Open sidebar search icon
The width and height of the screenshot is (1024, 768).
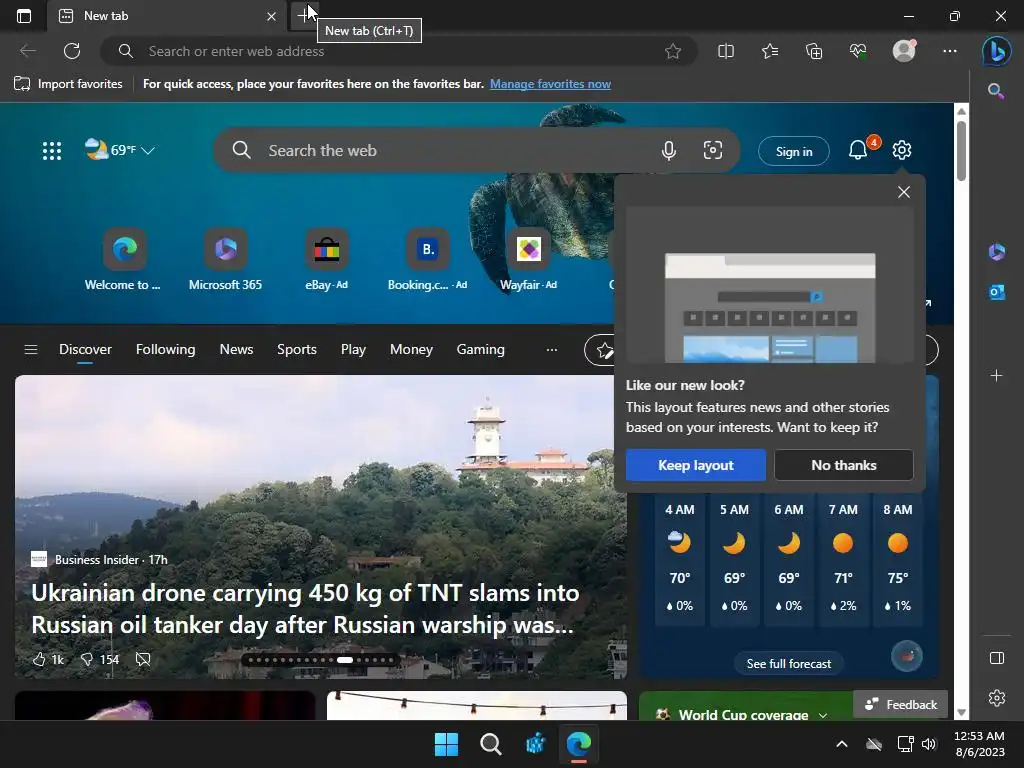996,91
